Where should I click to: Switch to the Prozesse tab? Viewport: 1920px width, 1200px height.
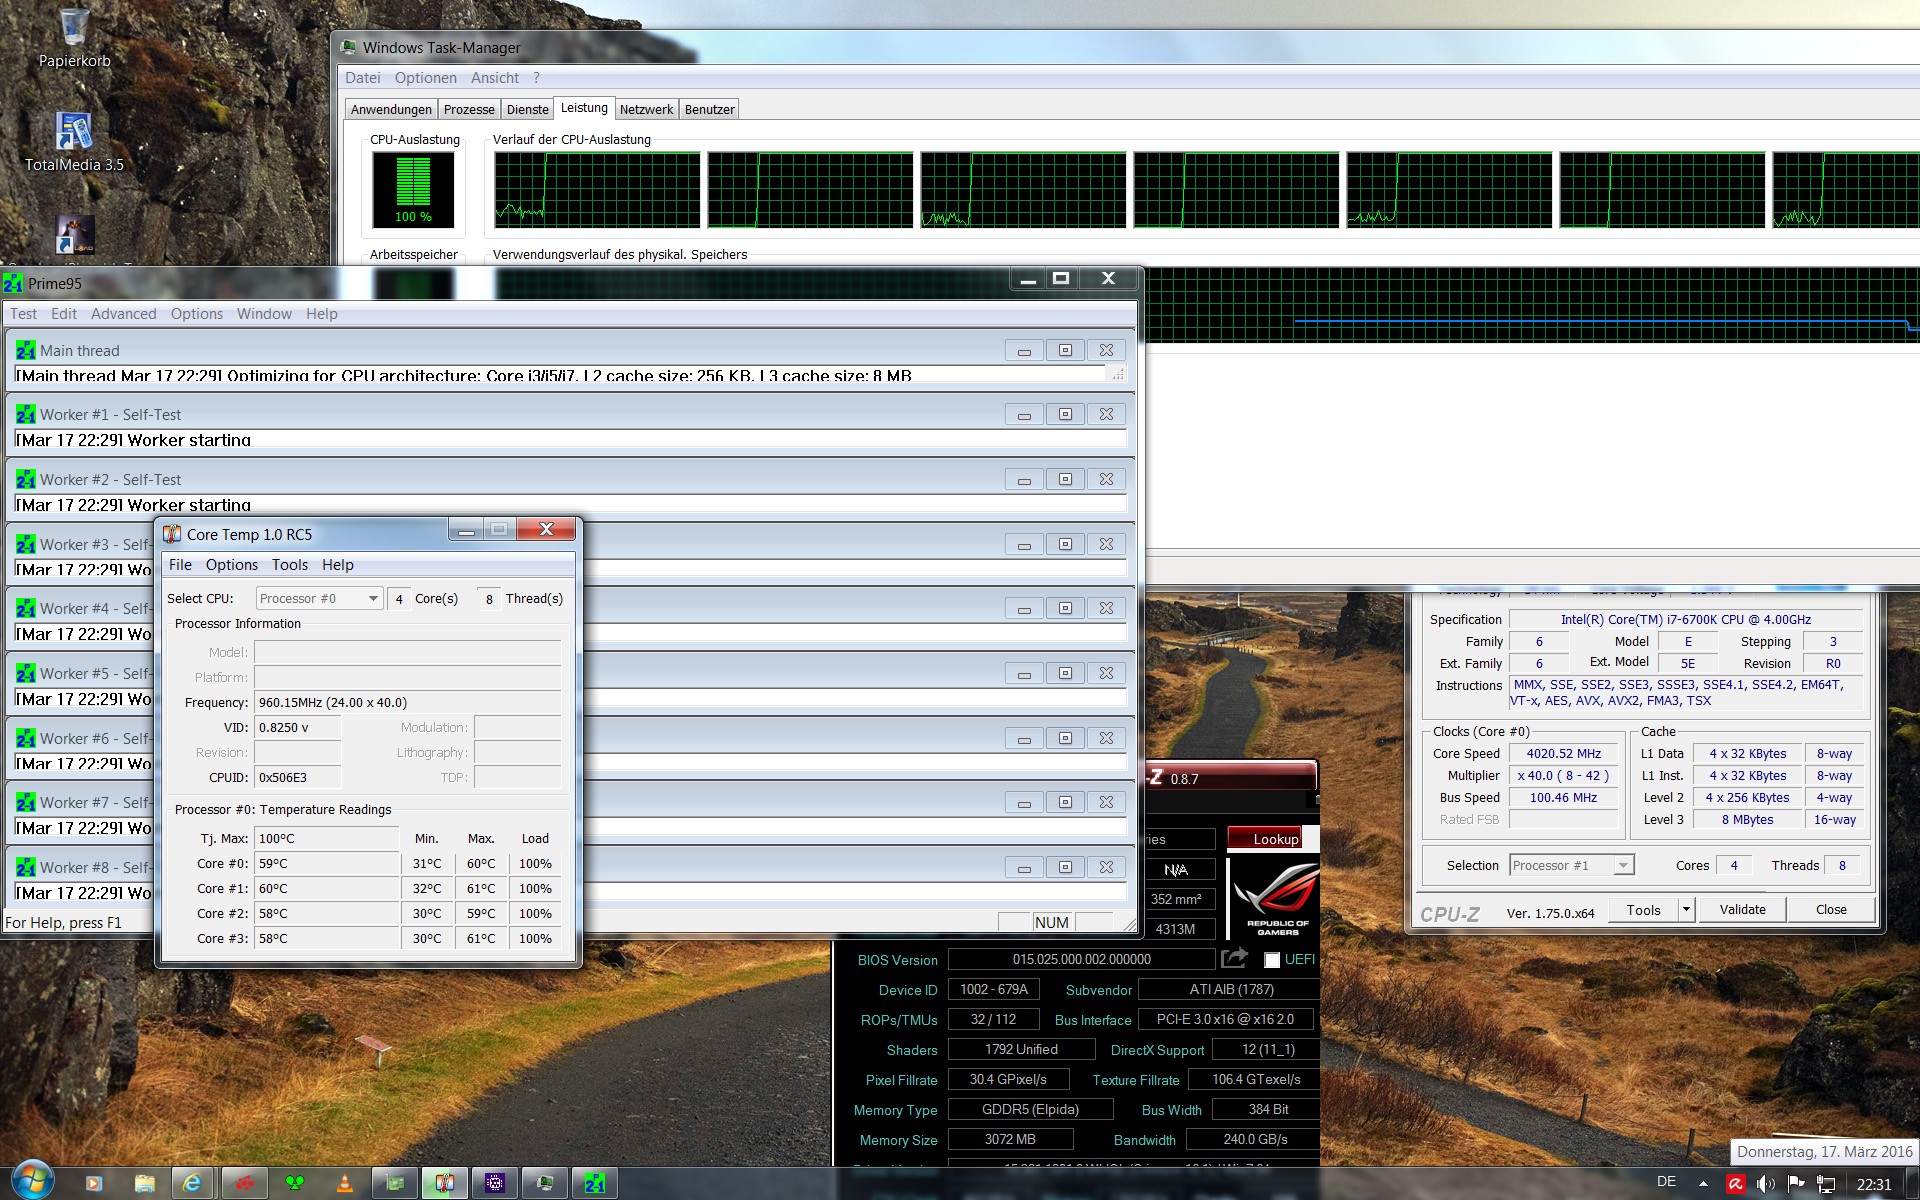click(469, 109)
